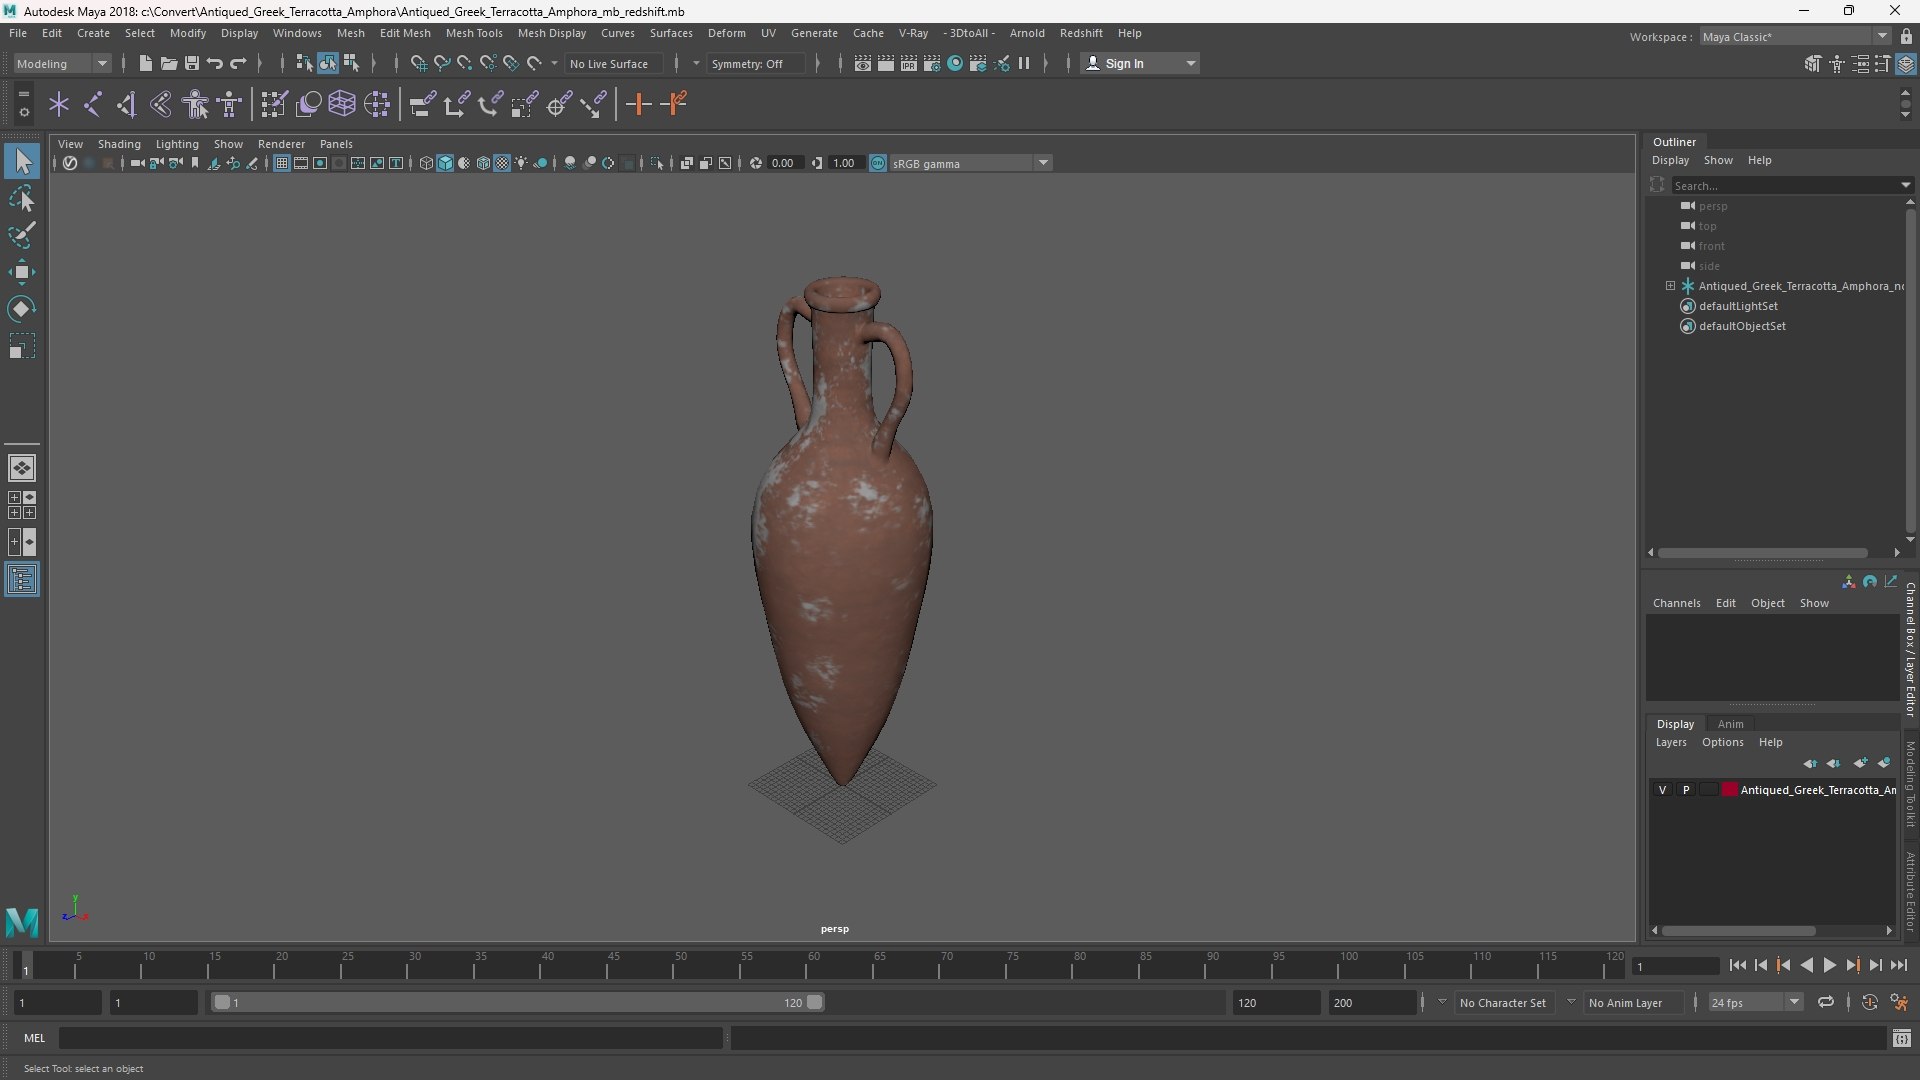The width and height of the screenshot is (1920, 1080).
Task: Create new empty display layer
Action: pos(1860,763)
